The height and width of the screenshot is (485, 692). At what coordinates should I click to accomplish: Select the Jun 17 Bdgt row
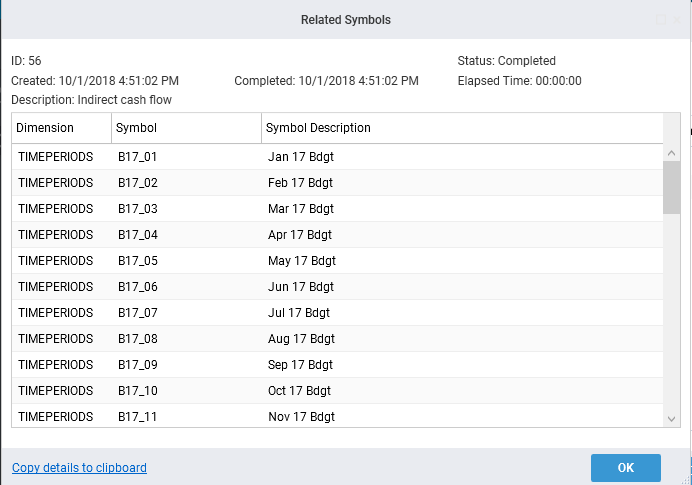(300, 287)
